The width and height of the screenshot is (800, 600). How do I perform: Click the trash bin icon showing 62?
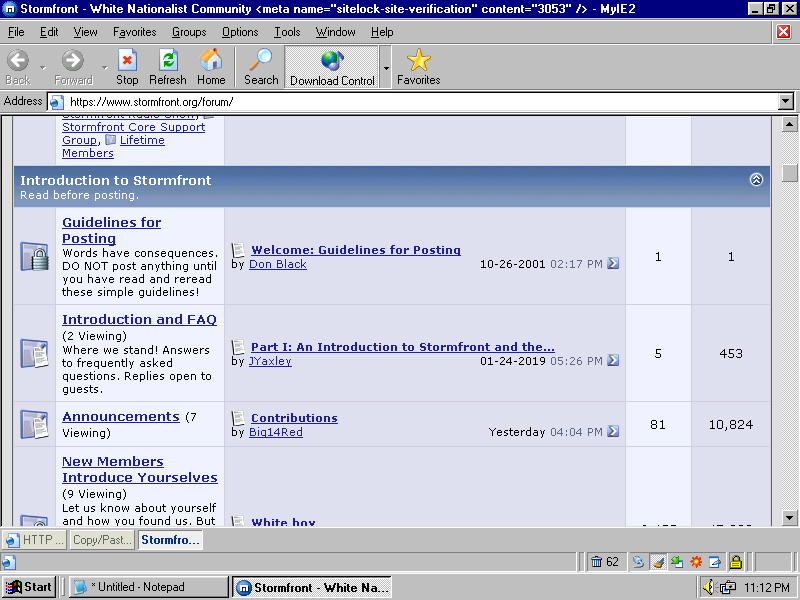[596, 562]
